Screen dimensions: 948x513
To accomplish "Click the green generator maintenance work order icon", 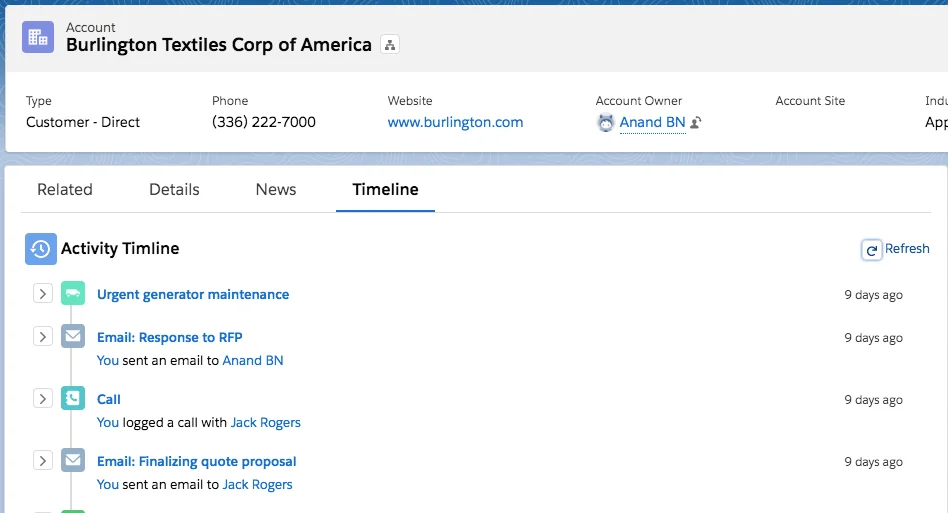I will point(73,294).
